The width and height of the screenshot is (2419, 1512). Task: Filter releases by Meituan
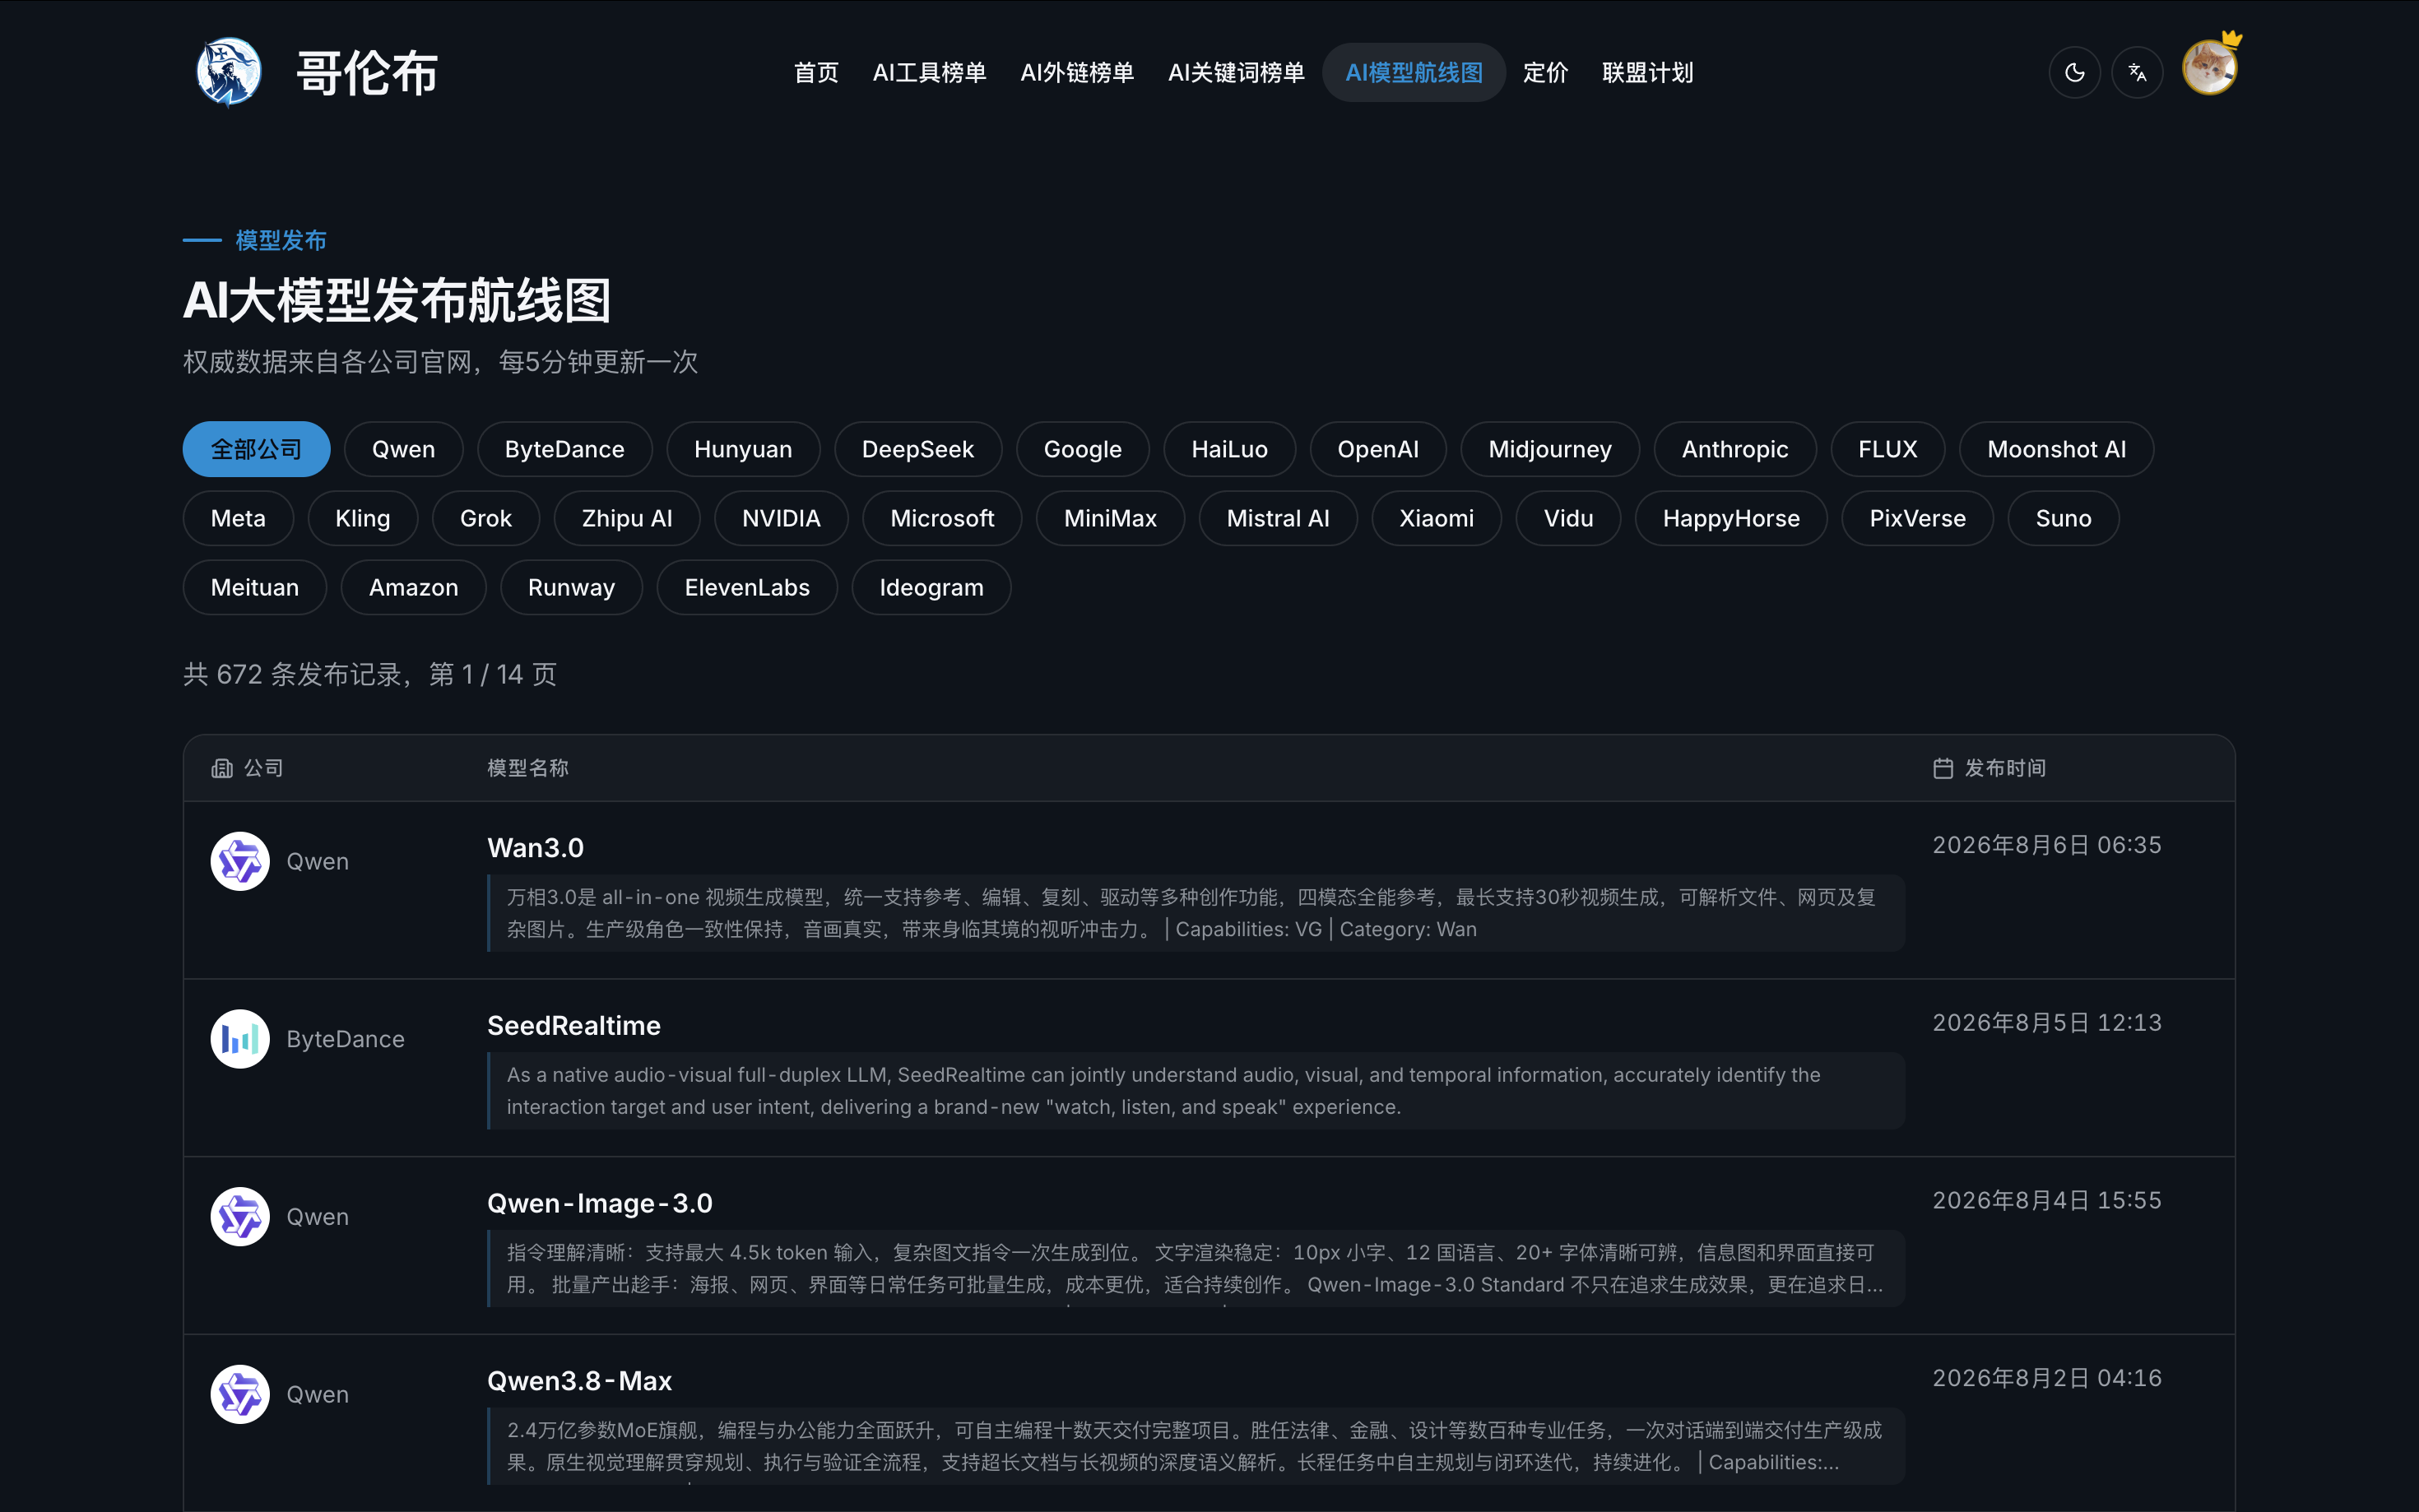[x=255, y=587]
